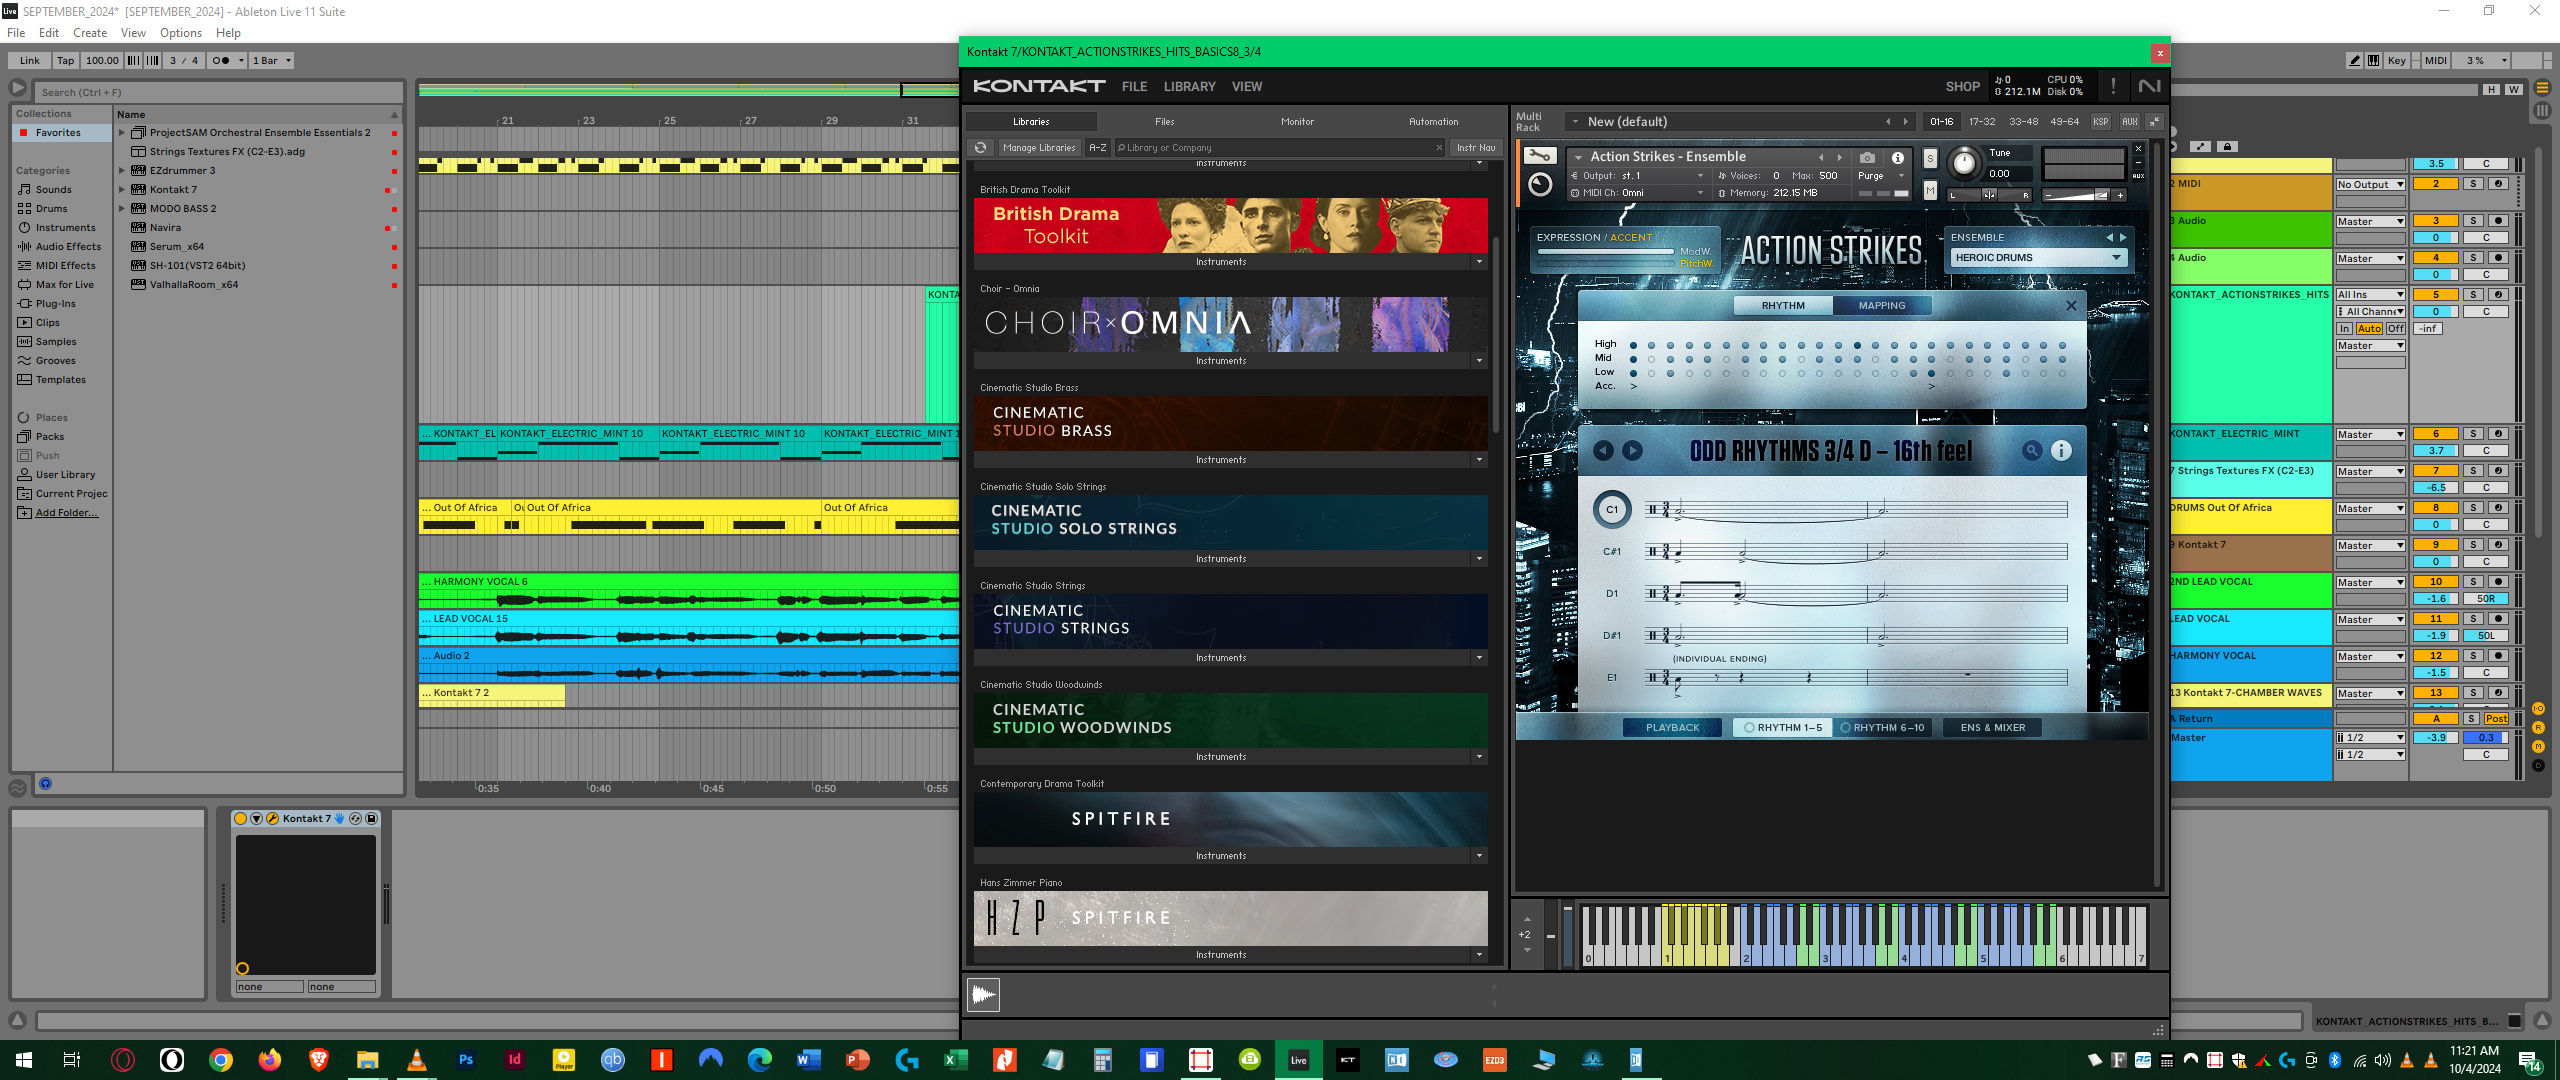This screenshot has height=1080, width=2560.
Task: Solo the Action Strikes instrument with S button
Action: click(x=1930, y=159)
